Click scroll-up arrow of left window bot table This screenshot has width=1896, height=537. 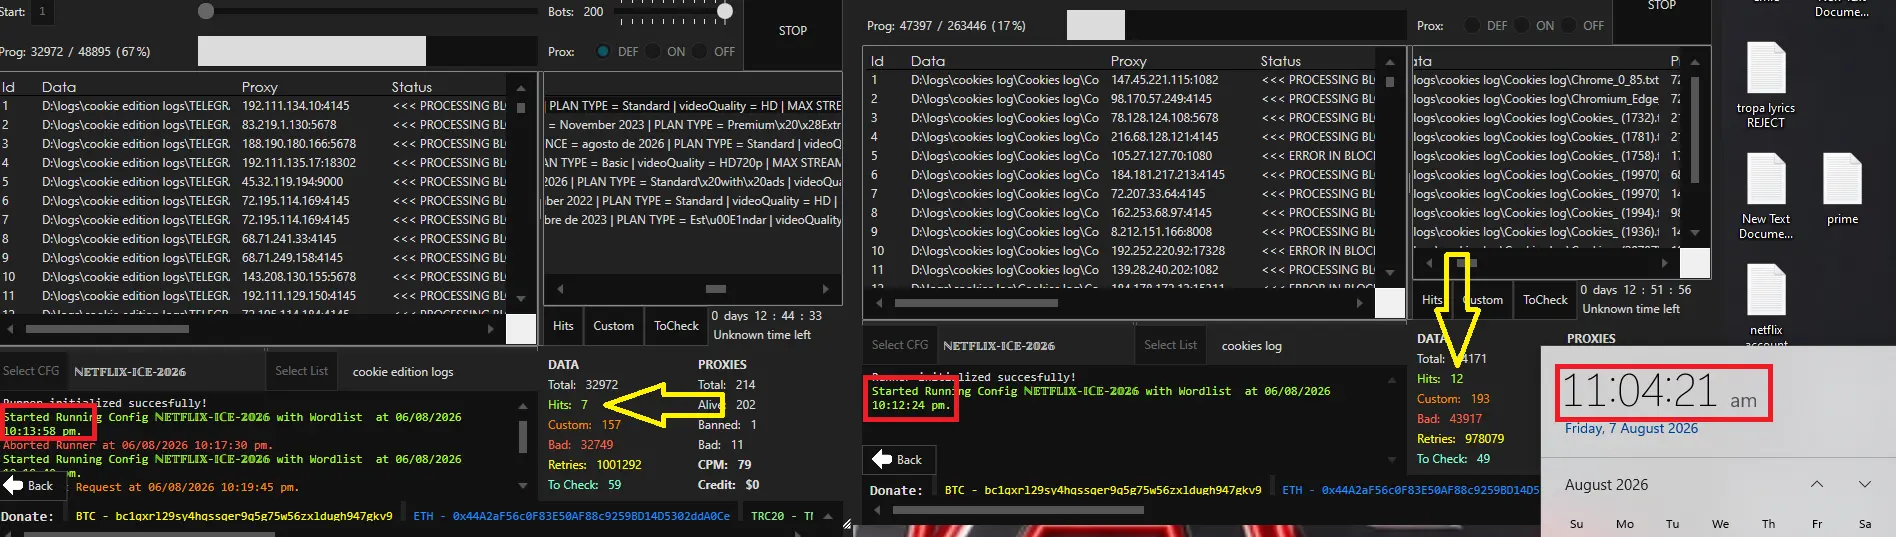[521, 87]
